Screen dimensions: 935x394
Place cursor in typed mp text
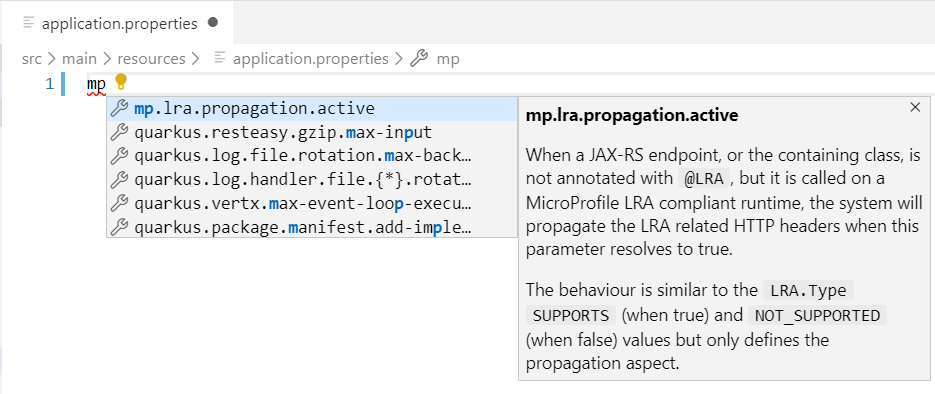[96, 84]
